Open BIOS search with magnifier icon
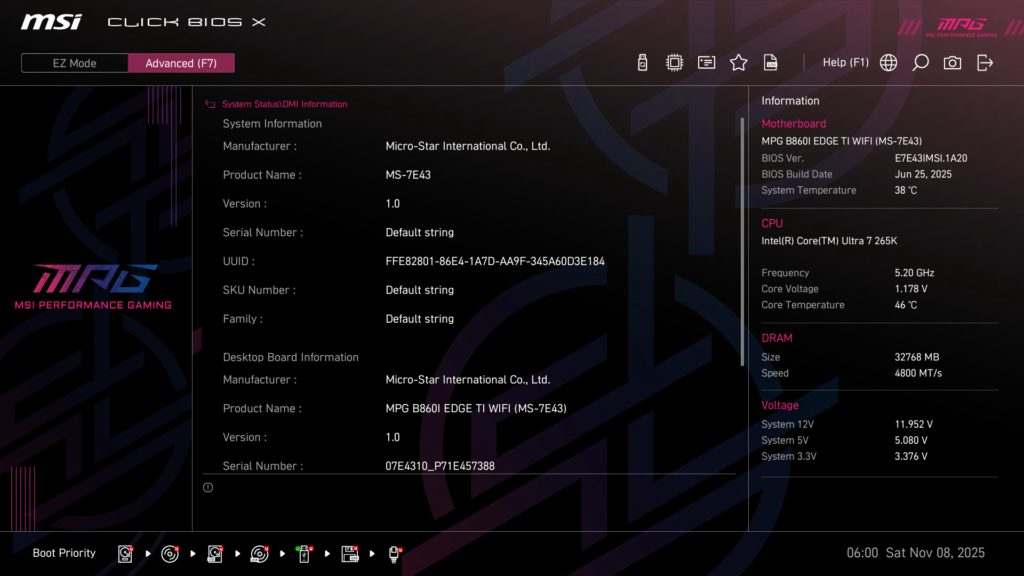The height and width of the screenshot is (576, 1024). 920,61
